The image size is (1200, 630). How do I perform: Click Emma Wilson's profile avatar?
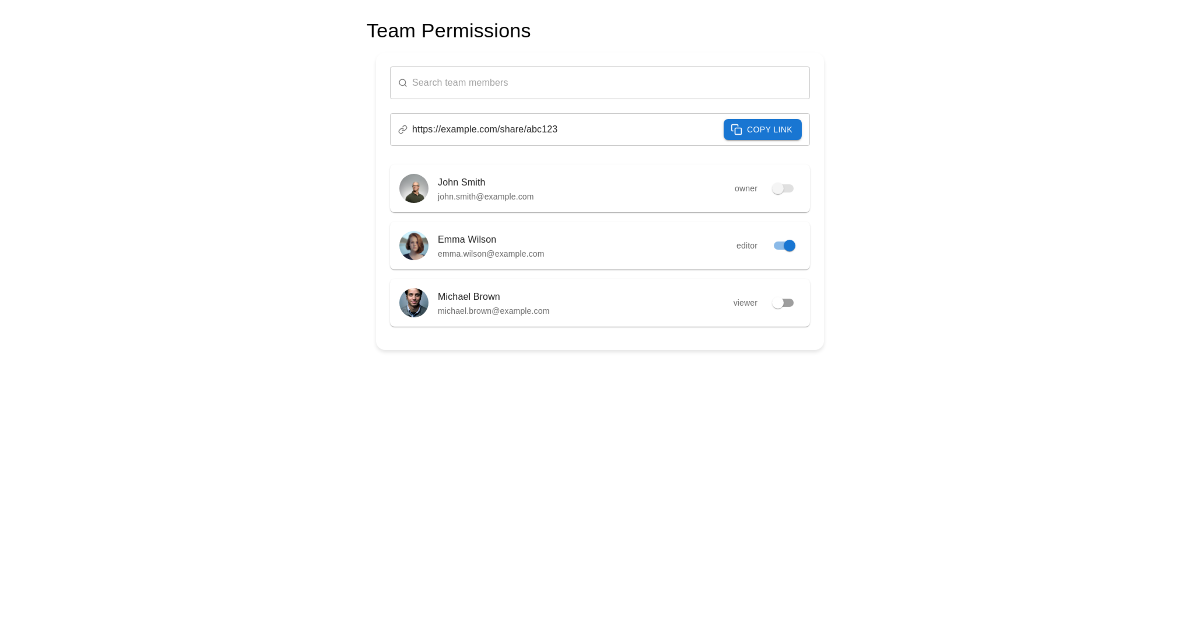[x=414, y=246]
